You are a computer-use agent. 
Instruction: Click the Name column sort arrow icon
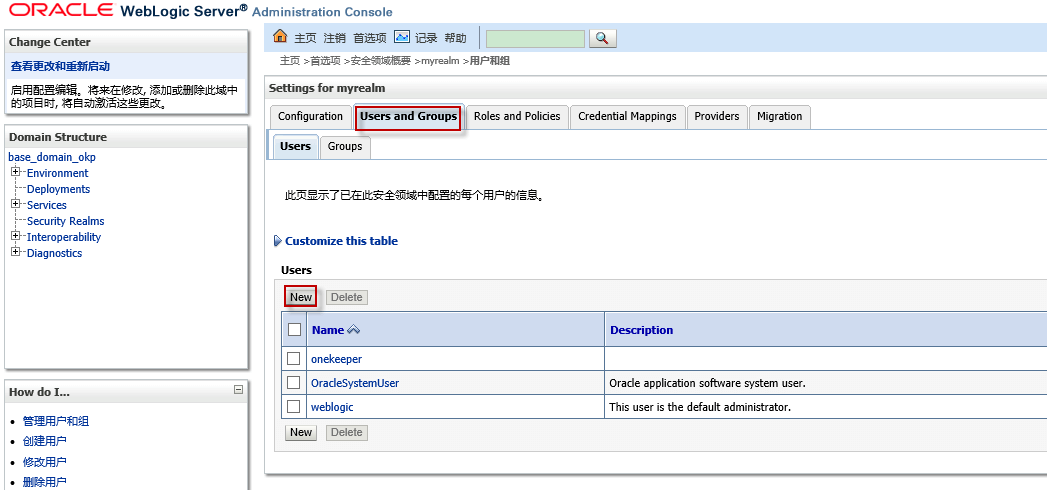click(x=353, y=330)
